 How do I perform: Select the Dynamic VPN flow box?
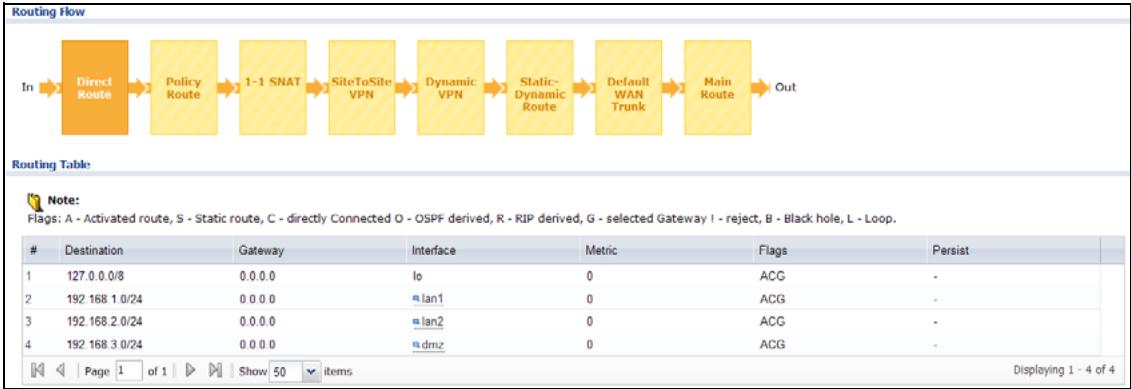[451, 87]
